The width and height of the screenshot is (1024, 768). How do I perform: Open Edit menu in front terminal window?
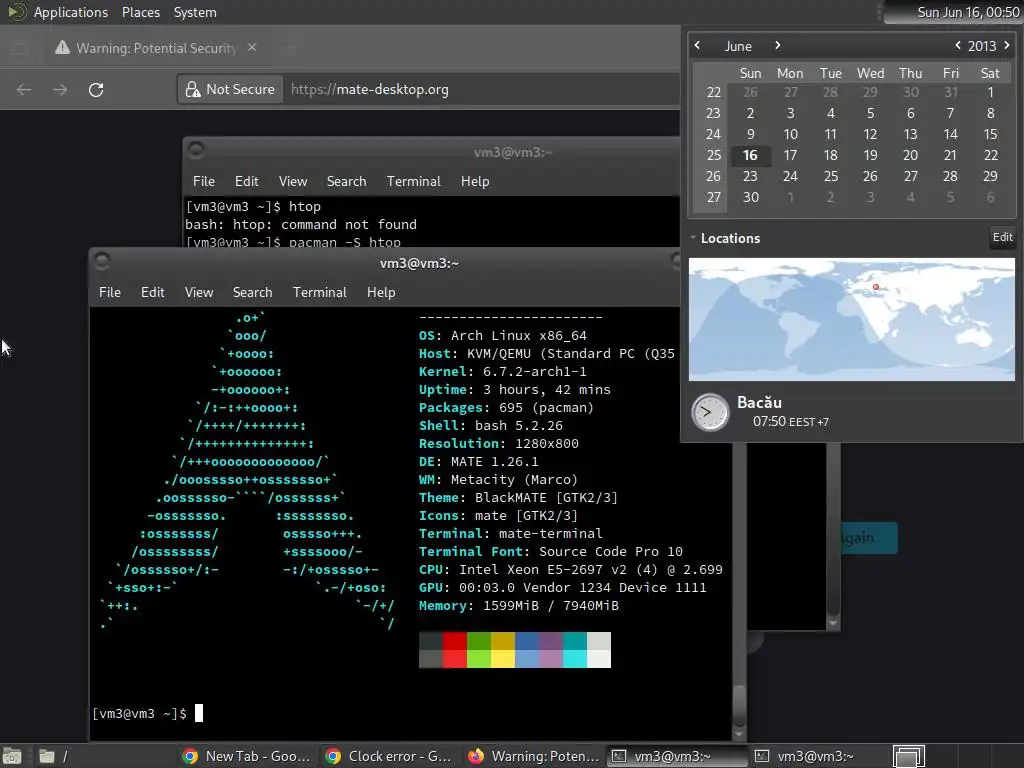click(152, 293)
